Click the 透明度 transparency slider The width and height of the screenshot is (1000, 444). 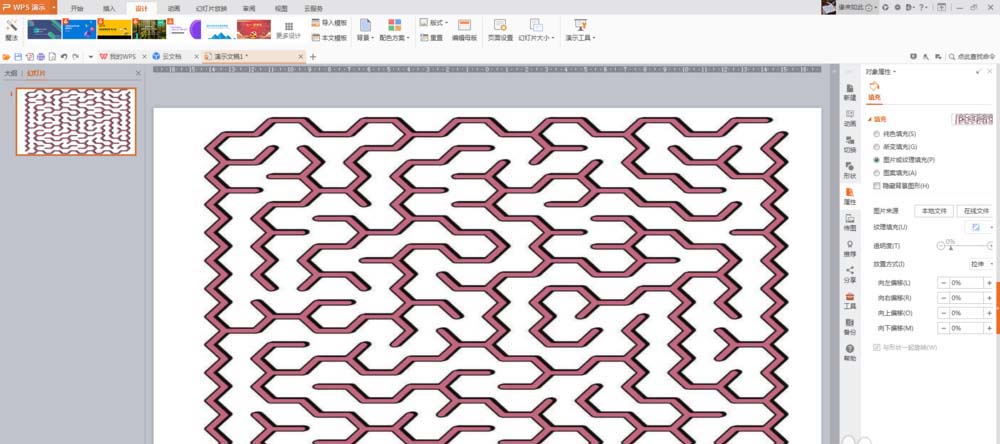coord(965,246)
